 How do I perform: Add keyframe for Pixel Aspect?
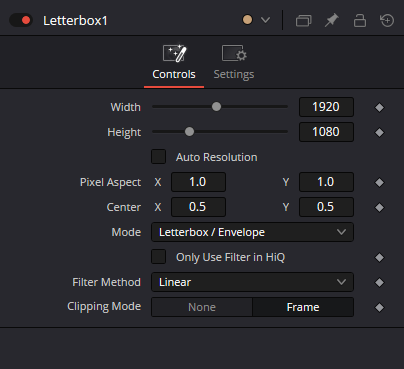point(379,183)
